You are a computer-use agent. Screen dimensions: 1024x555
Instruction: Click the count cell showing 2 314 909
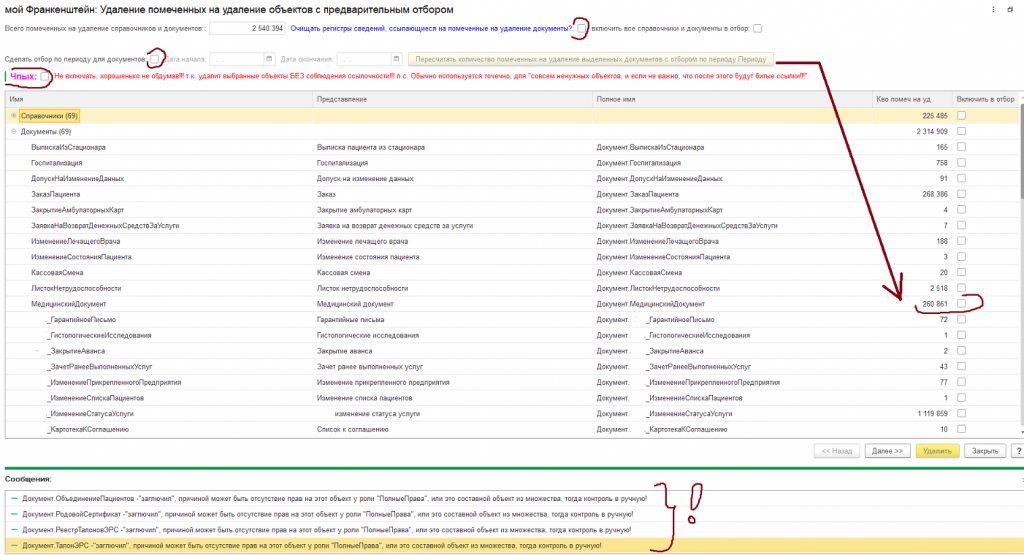coord(911,131)
